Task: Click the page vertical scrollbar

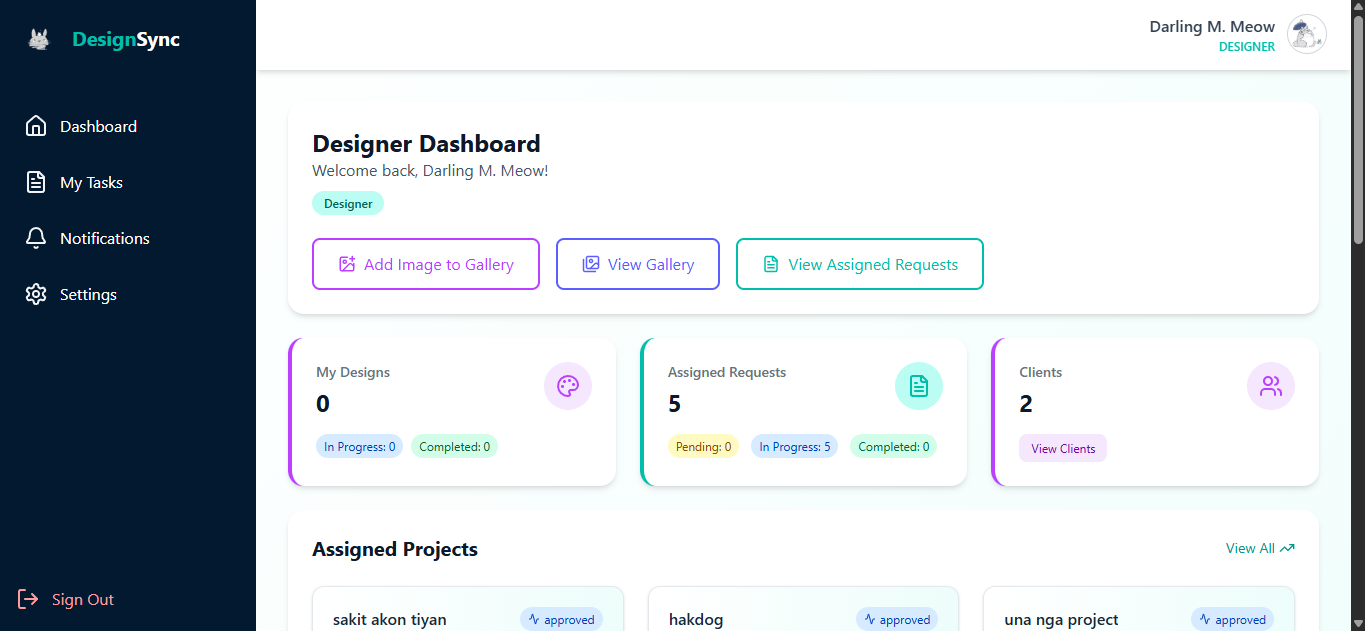Action: click(1357, 130)
